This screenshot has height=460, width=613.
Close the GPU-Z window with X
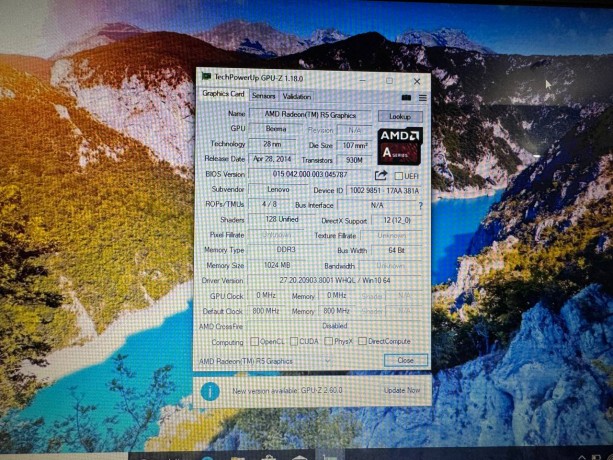pyautogui.click(x=417, y=81)
